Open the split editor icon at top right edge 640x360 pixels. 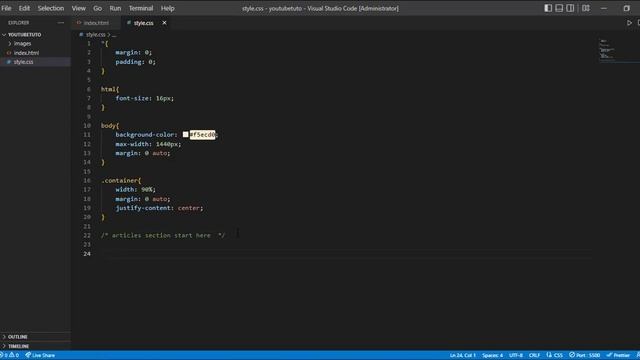pos(638,23)
